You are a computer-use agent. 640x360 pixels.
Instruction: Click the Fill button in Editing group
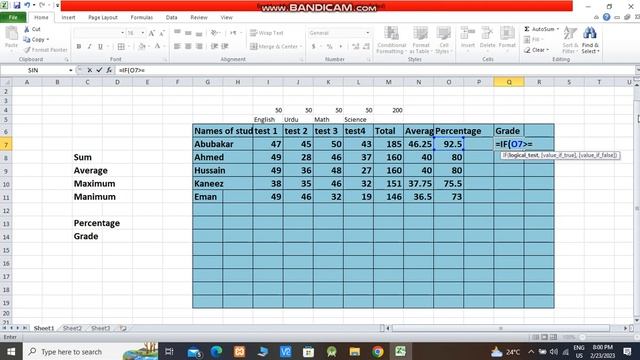point(533,40)
